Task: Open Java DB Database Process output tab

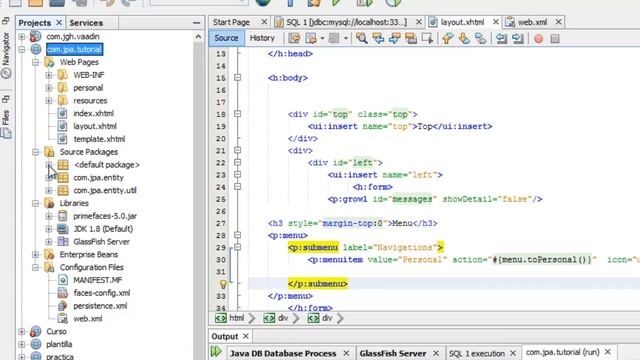Action: pyautogui.click(x=283, y=353)
